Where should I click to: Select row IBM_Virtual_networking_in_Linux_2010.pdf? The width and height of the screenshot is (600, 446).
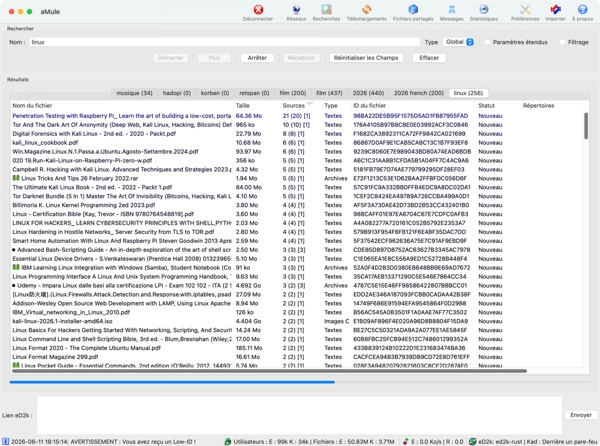click(x=297, y=312)
